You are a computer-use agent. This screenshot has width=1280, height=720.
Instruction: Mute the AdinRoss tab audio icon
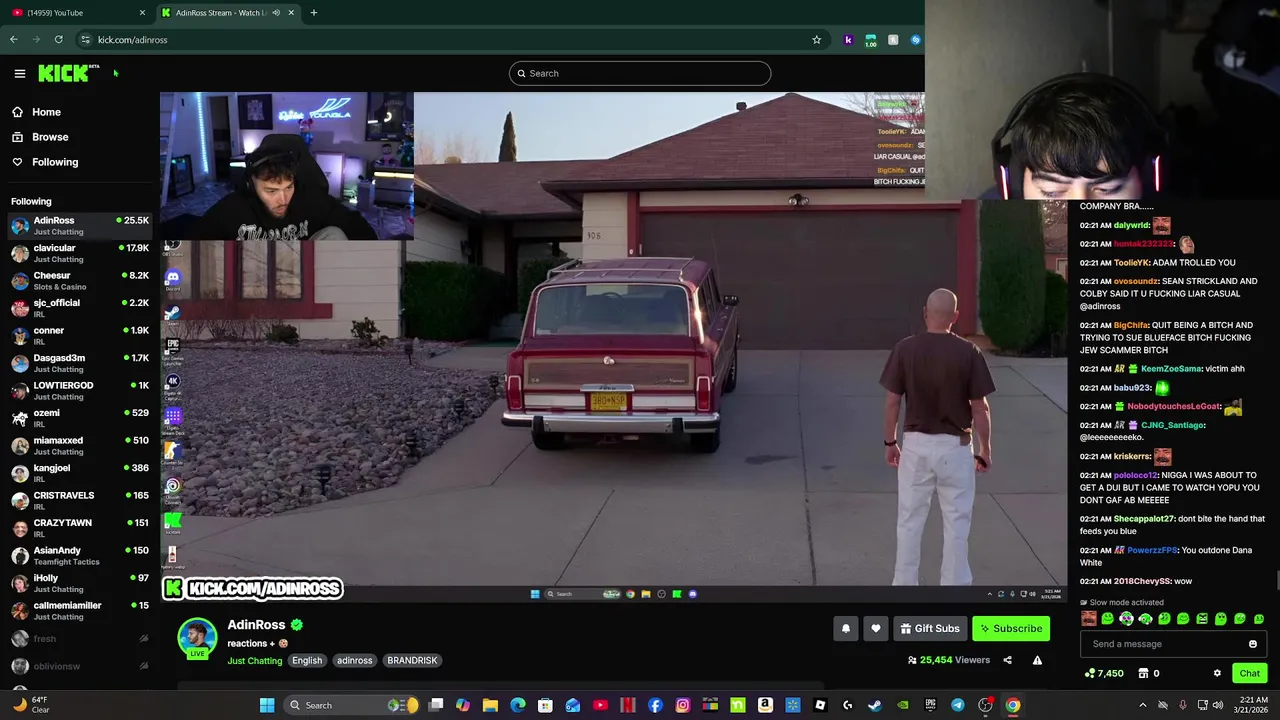[x=276, y=12]
